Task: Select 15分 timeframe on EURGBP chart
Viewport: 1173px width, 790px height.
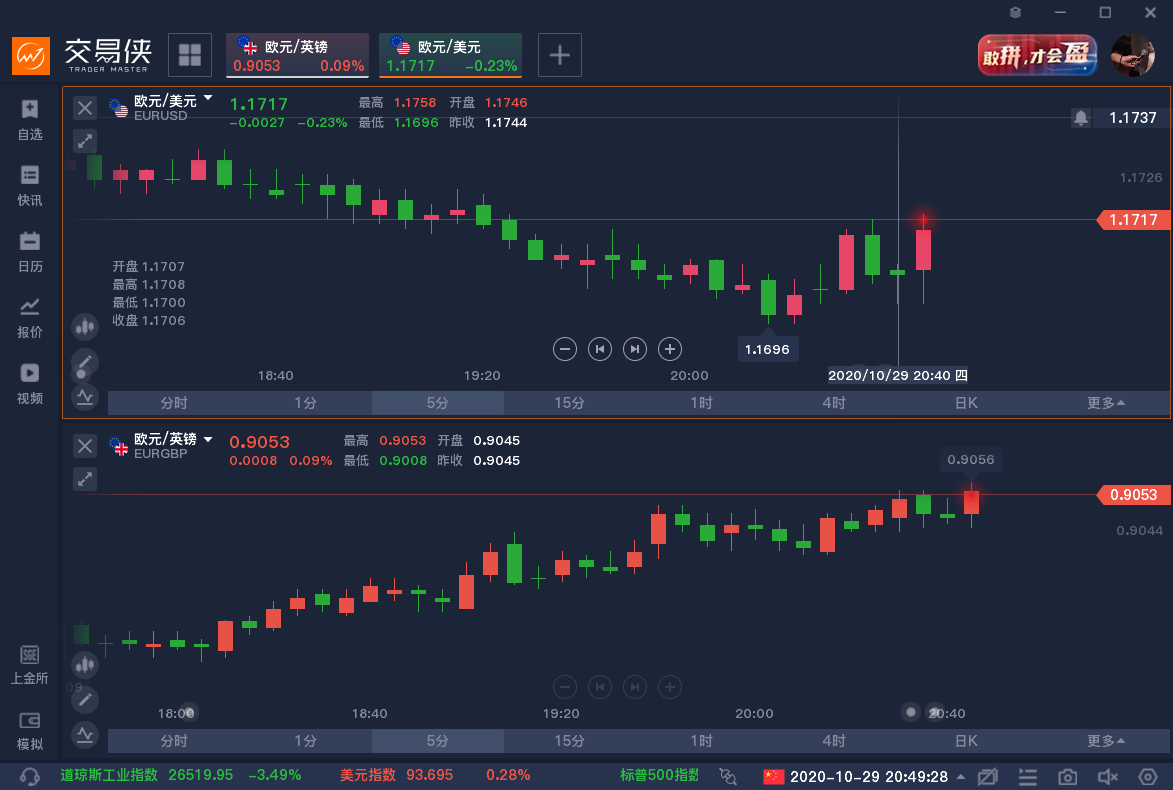Action: coord(569,741)
